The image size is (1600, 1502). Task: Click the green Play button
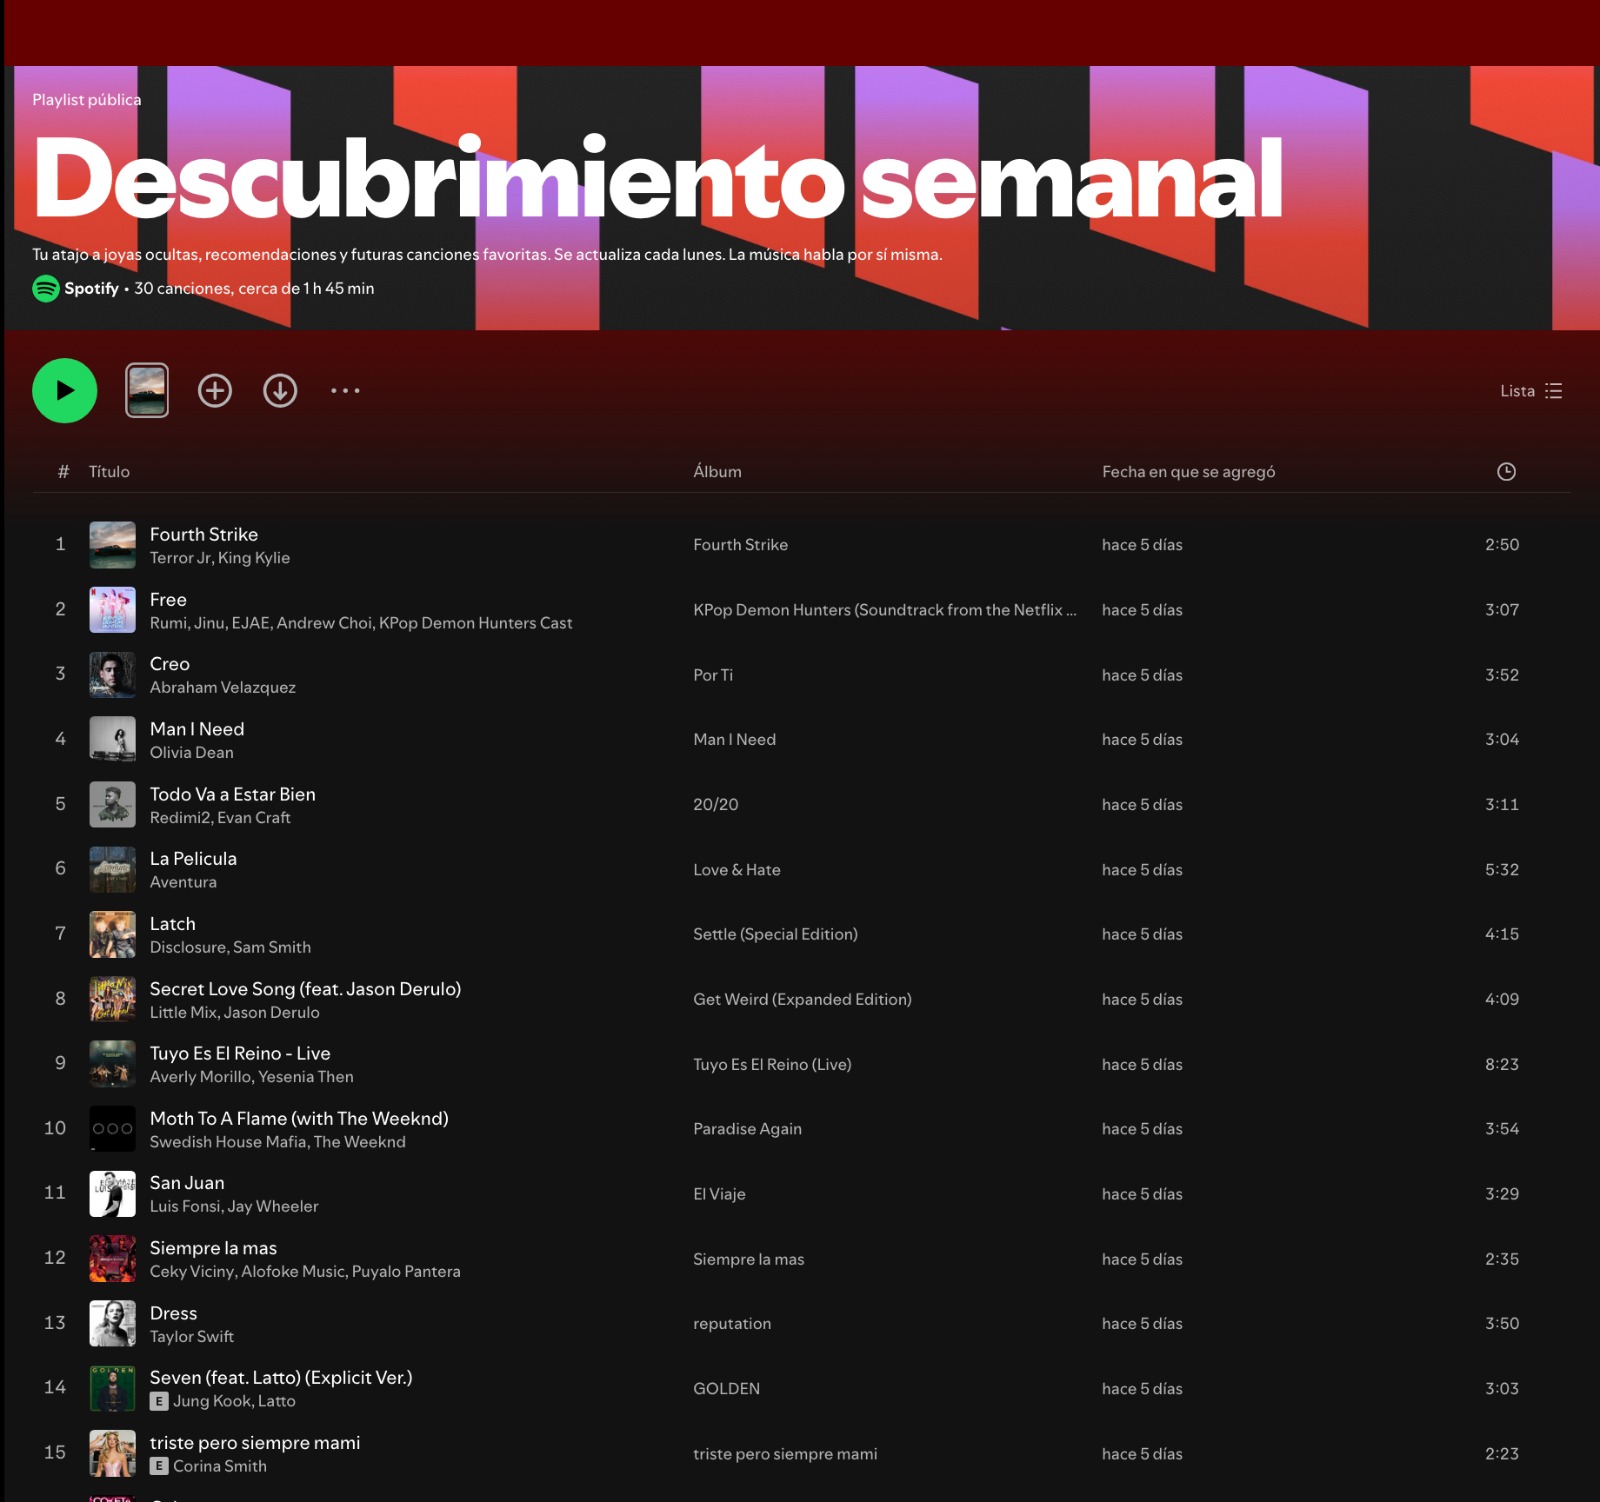65,391
